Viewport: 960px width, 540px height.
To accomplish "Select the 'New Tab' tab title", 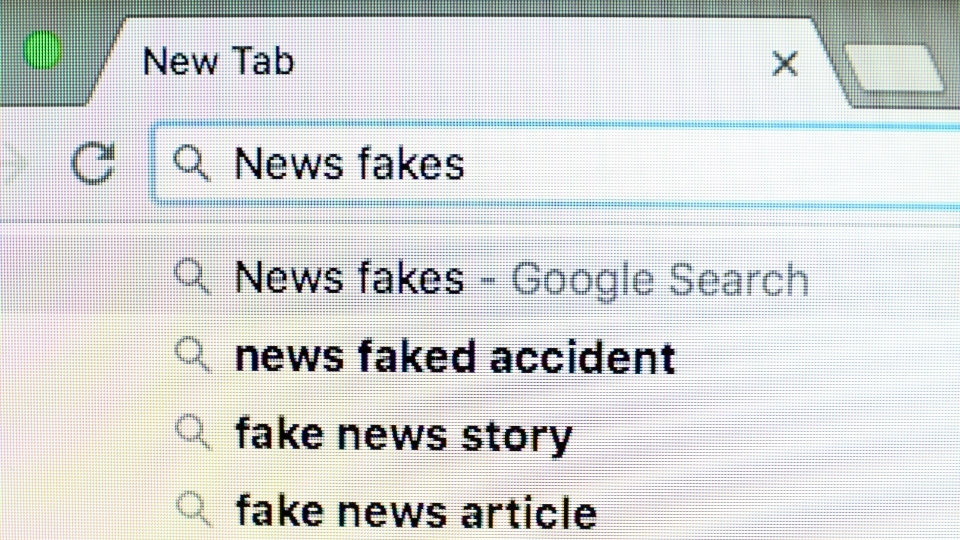I will (219, 62).
